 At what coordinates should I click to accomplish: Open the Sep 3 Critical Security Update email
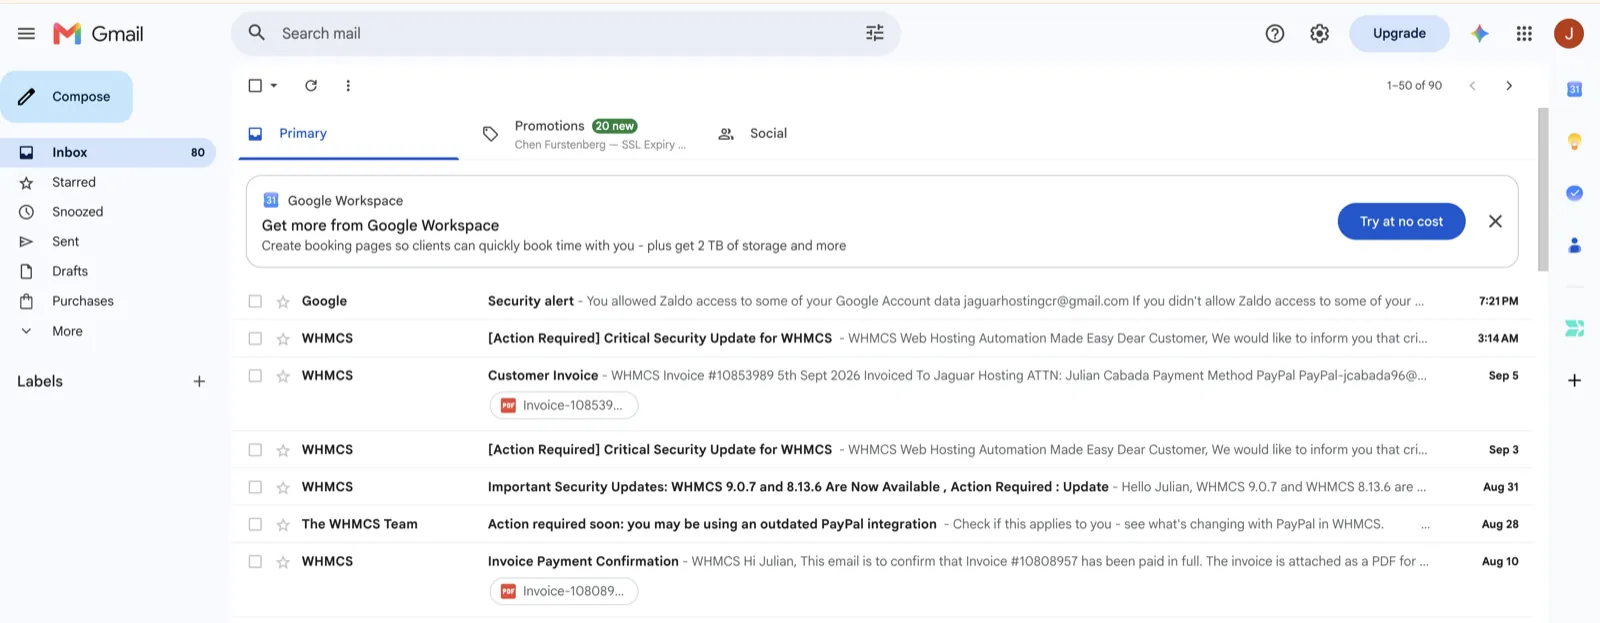(883, 450)
